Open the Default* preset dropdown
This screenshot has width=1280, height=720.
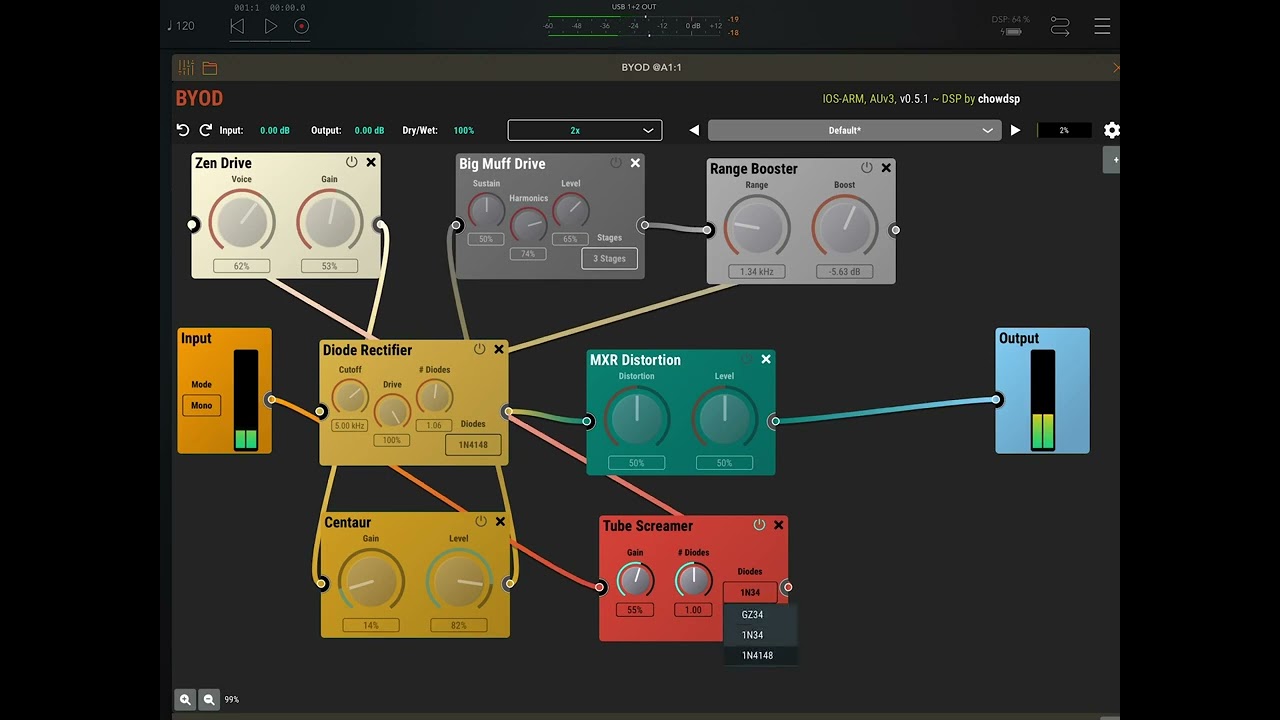click(855, 130)
